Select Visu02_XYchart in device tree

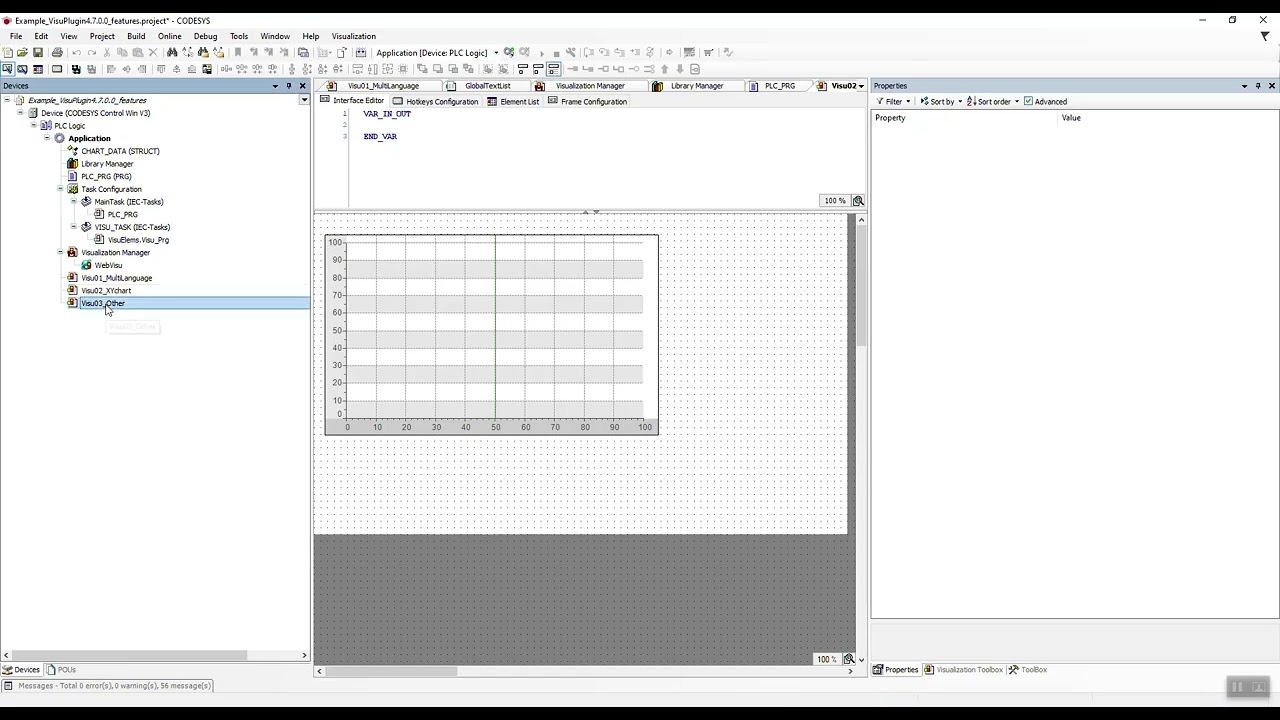pos(106,291)
